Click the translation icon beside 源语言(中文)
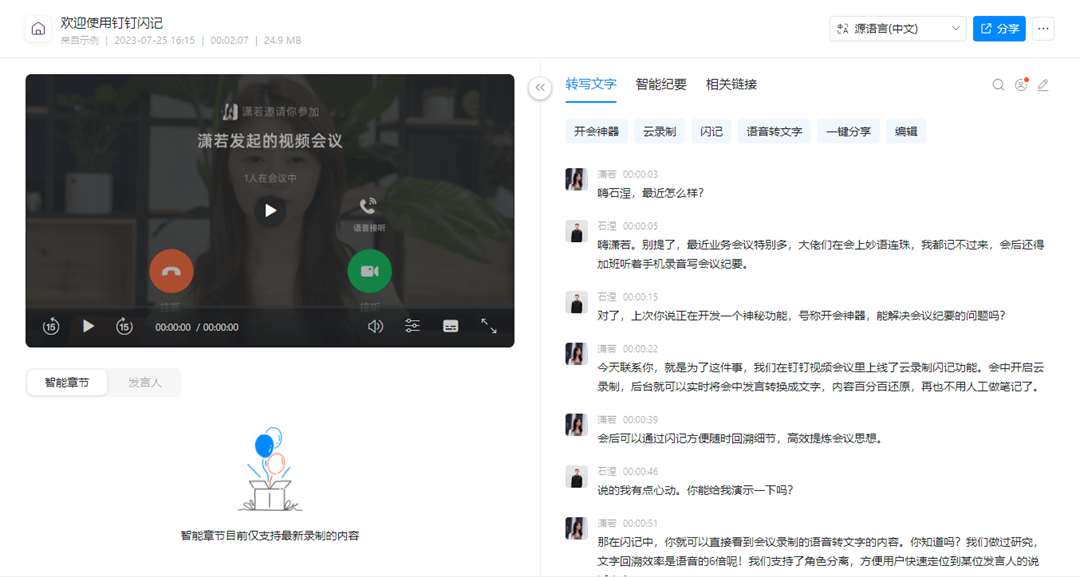 click(x=842, y=29)
